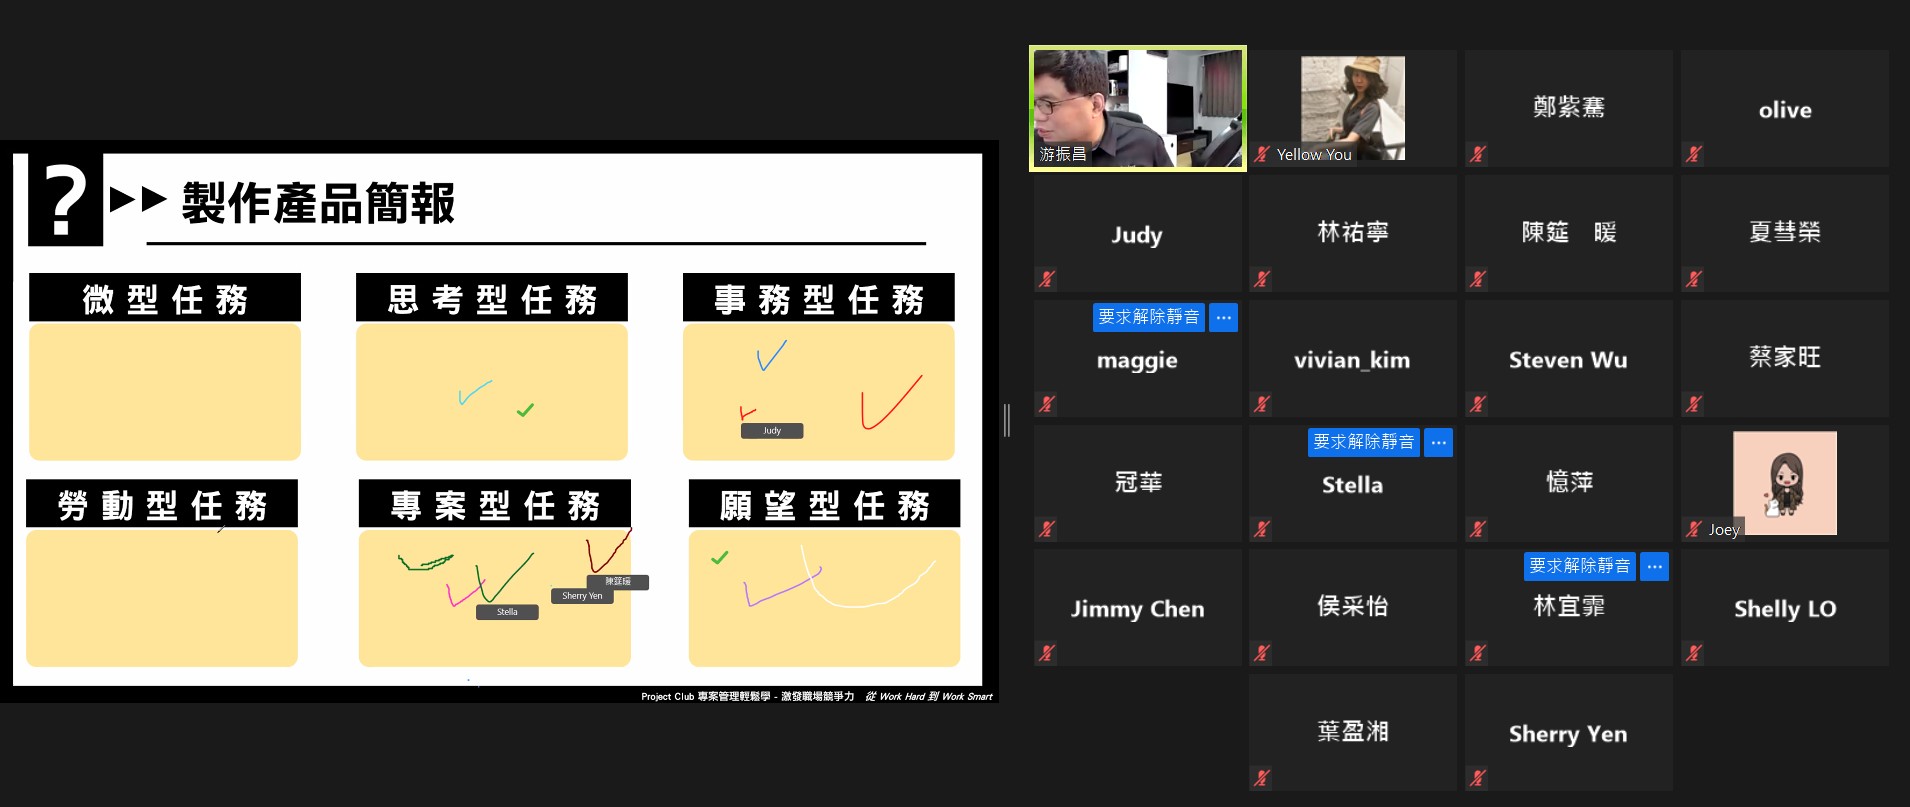Viewport: 1910px width, 807px height.
Task: Click the muted microphone icon on Judy's tile
Action: pos(1047,279)
